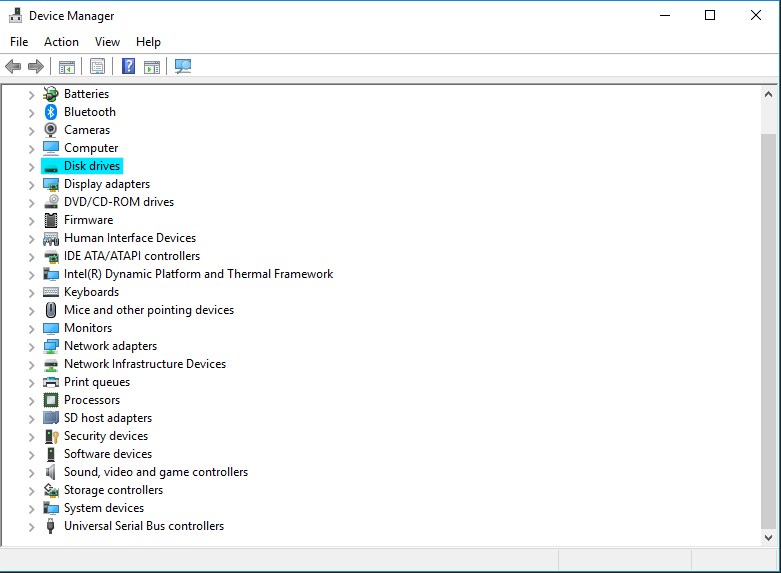The width and height of the screenshot is (781, 573).
Task: Open the Action menu
Action: (x=61, y=42)
